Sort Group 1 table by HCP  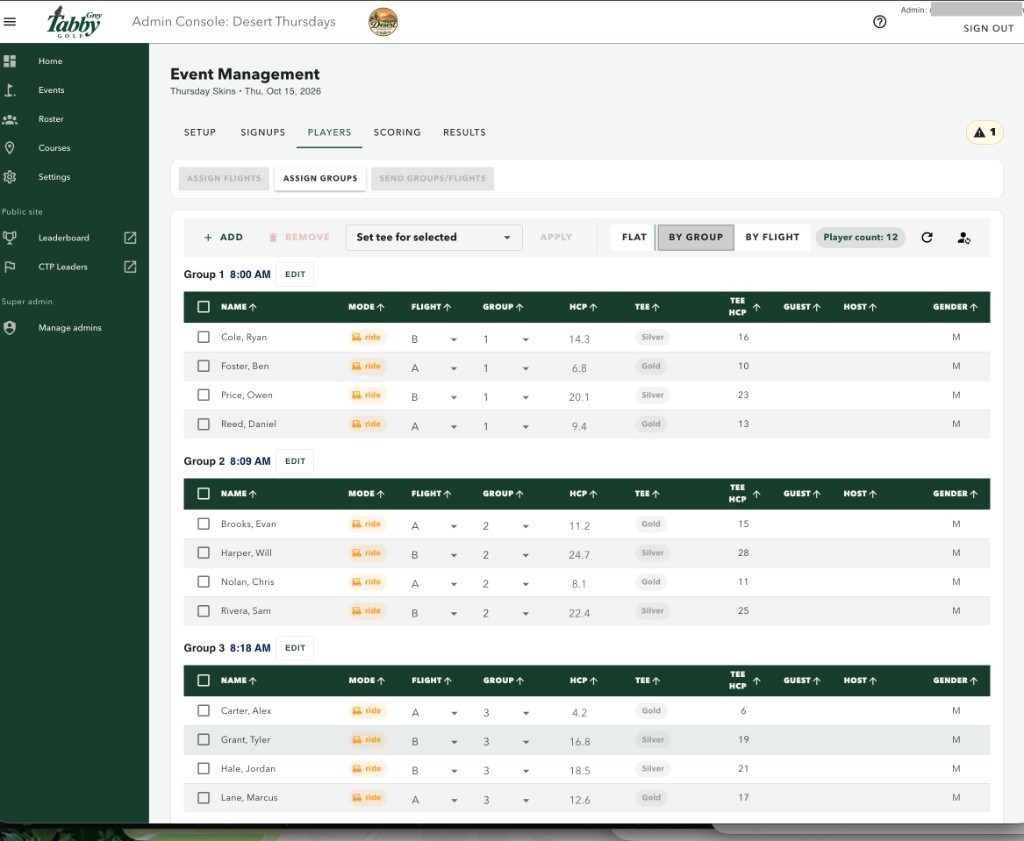coord(583,307)
